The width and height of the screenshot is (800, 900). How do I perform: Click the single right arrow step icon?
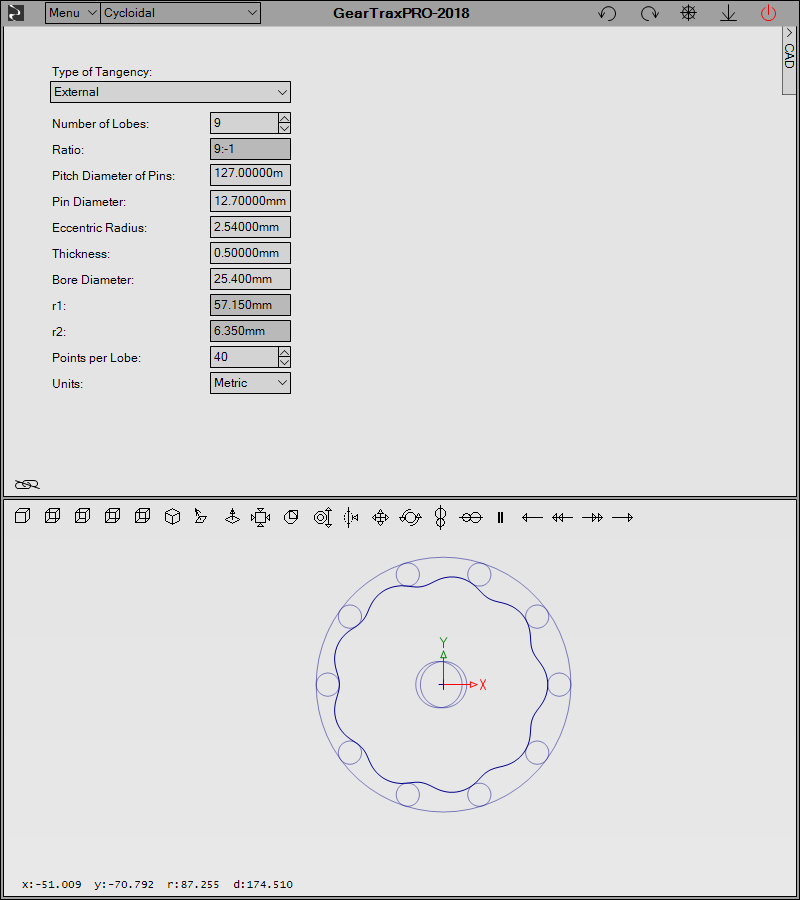(x=623, y=518)
